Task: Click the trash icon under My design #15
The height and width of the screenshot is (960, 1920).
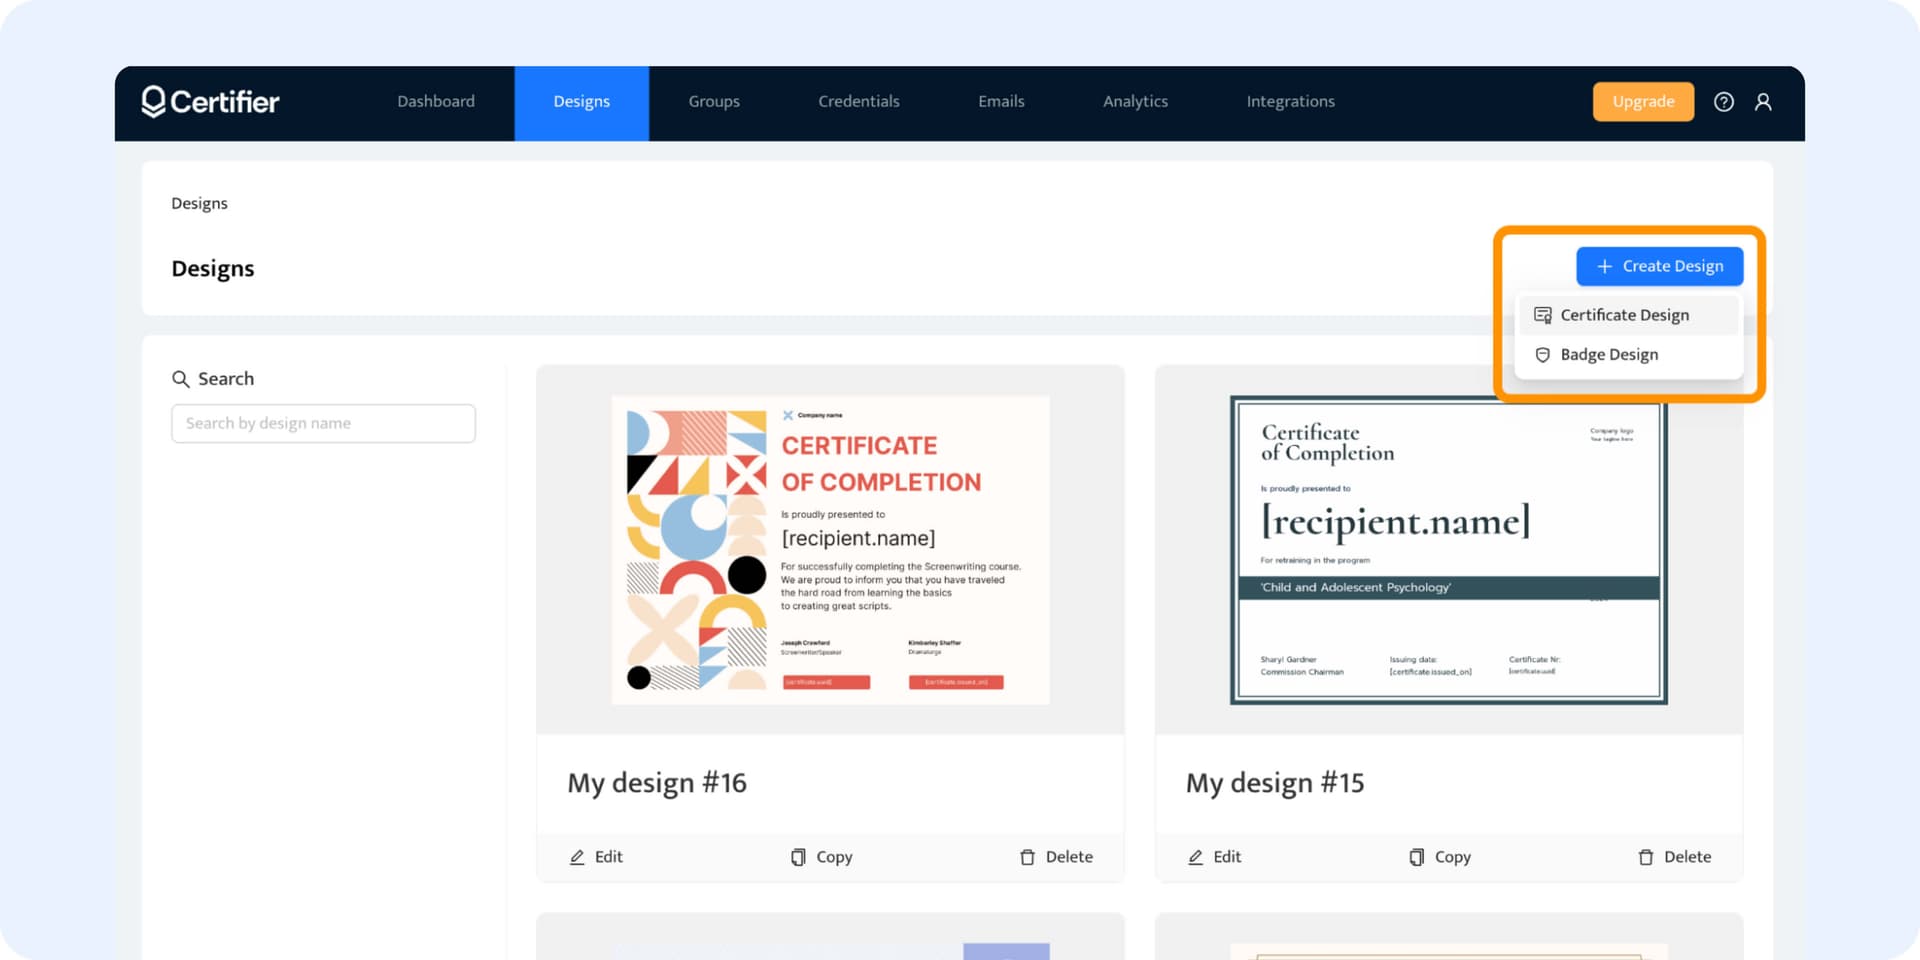Action: [x=1646, y=857]
